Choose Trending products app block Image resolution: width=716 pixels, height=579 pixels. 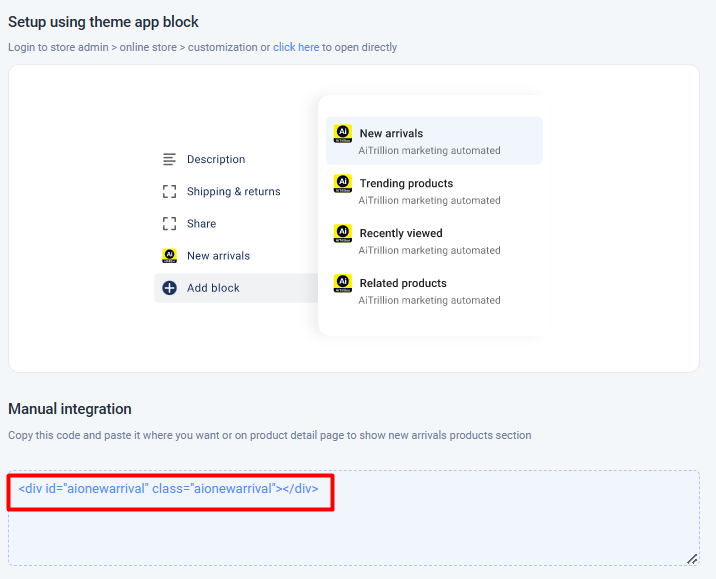coord(434,191)
